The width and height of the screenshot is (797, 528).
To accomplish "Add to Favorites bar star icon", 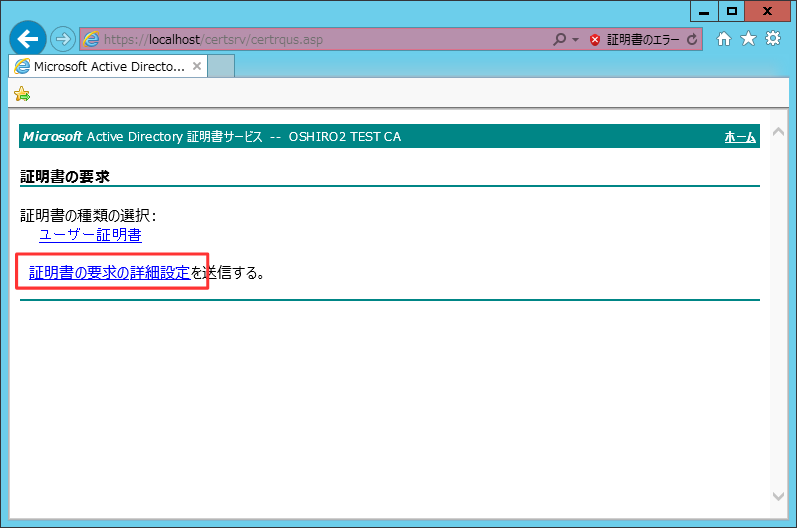I will 22,94.
